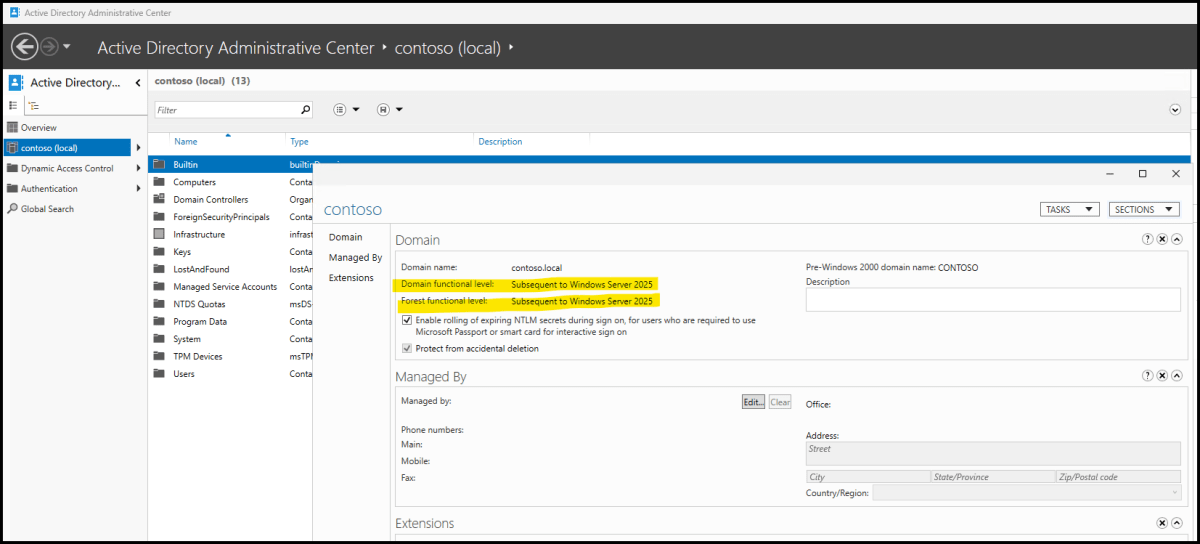Switch navigation pane to list view
The width and height of the screenshot is (1200, 544).
click(13, 105)
